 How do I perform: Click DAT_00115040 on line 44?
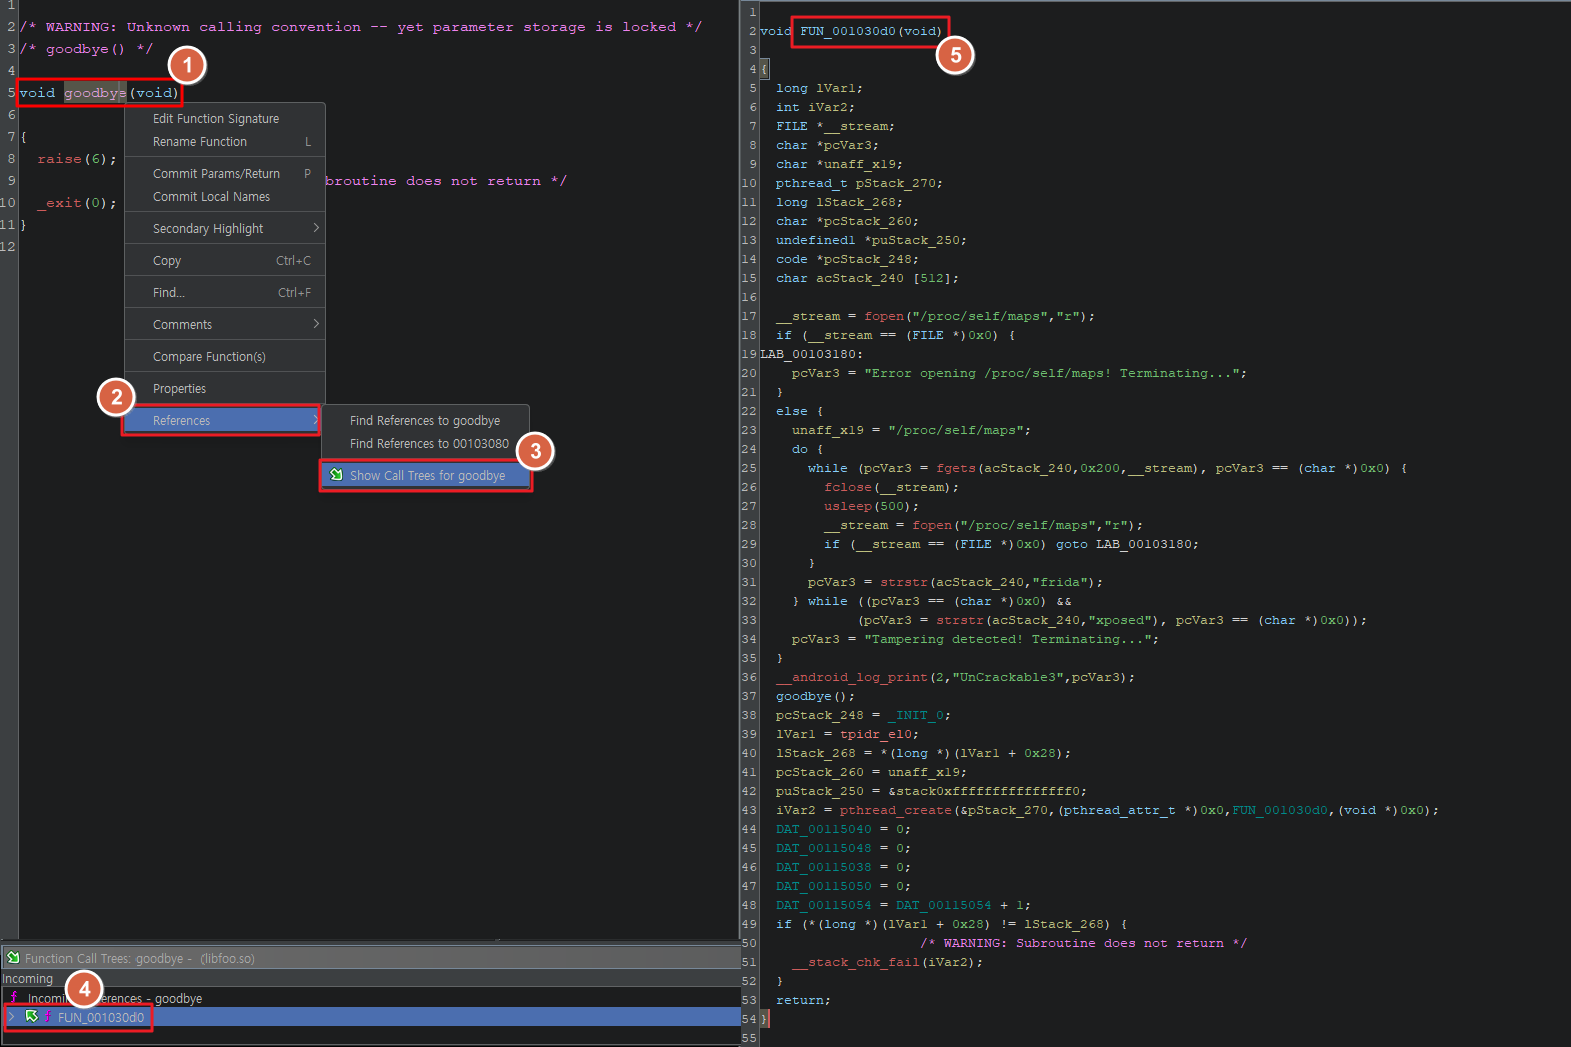click(x=824, y=829)
